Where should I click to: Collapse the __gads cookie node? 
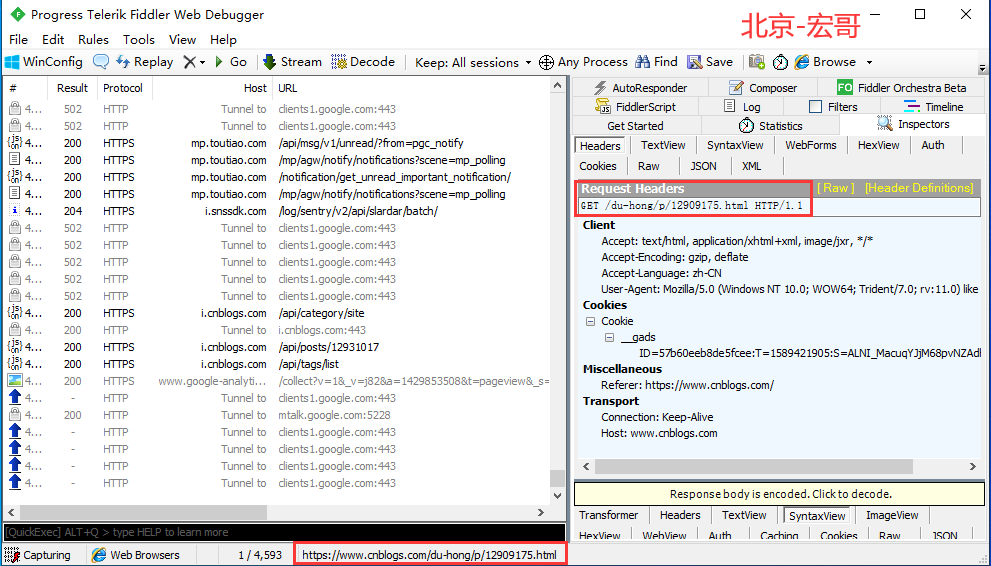(609, 337)
